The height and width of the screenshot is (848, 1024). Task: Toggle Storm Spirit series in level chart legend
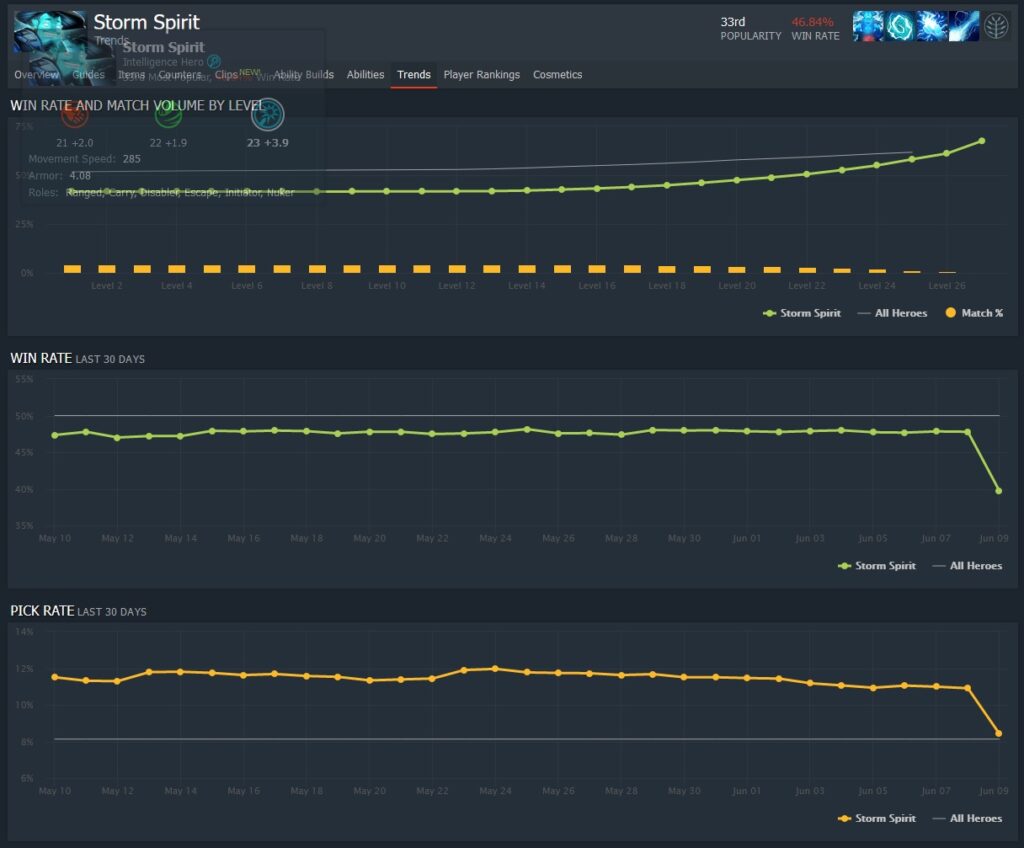tap(802, 313)
